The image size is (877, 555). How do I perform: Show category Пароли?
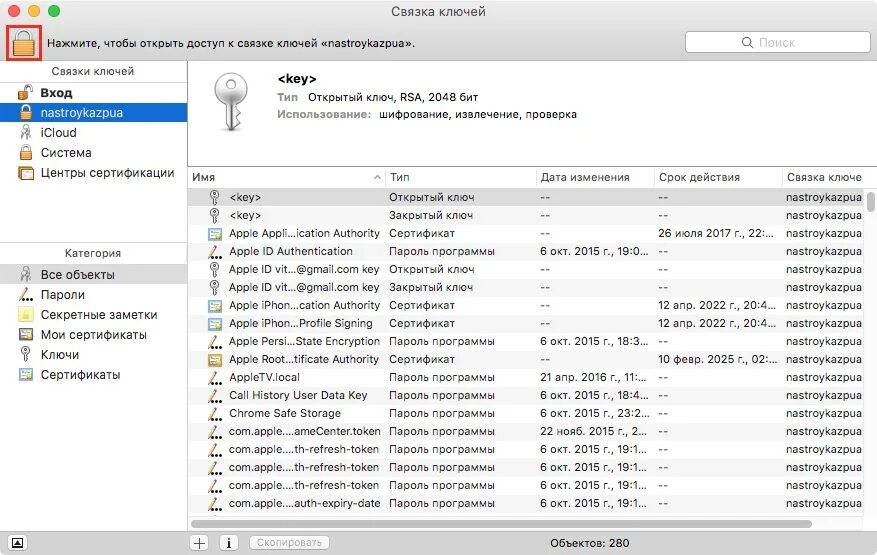93,295
